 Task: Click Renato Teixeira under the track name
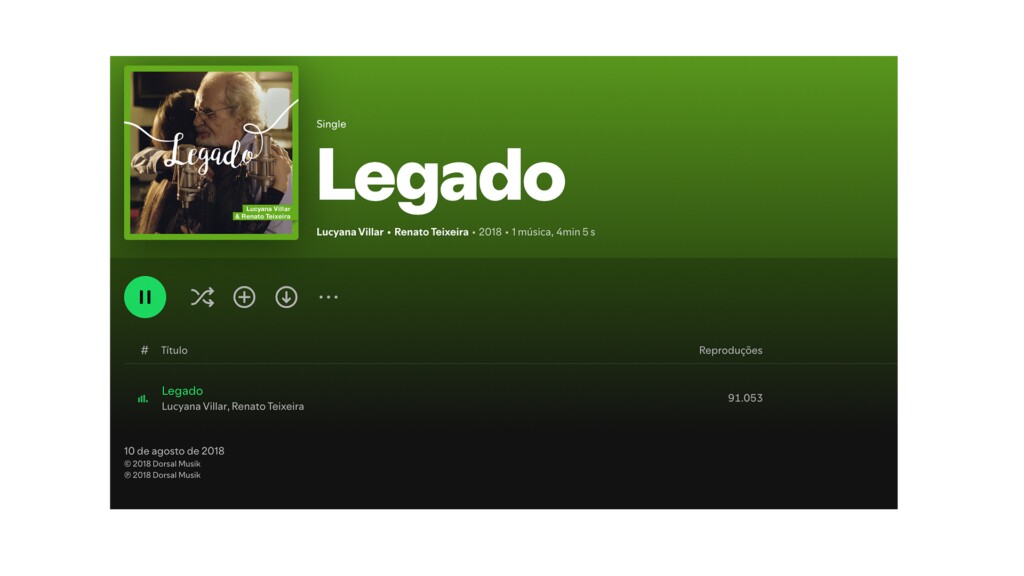[268, 406]
